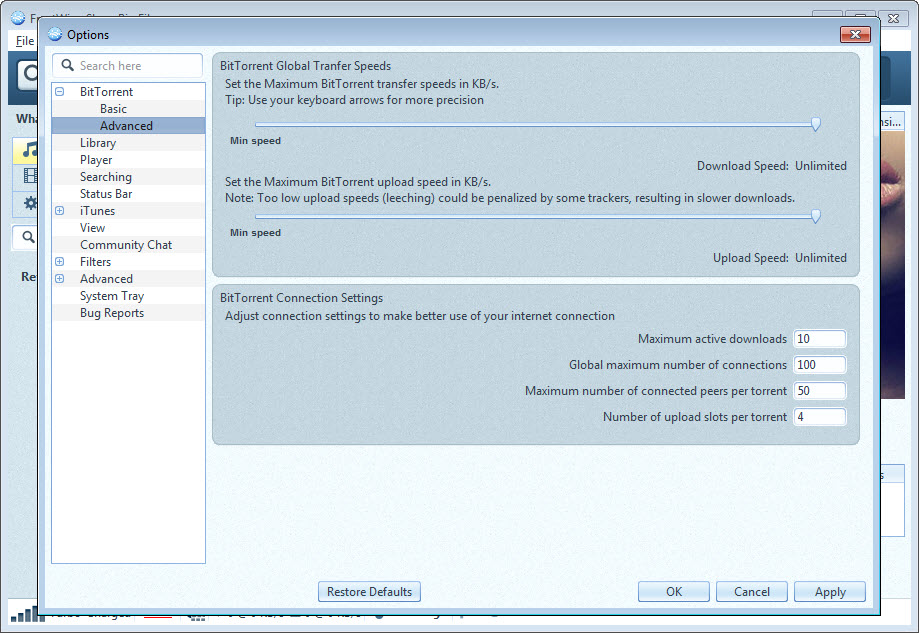Open the Searching options page
Image resolution: width=919 pixels, height=633 pixels.
pyautogui.click(x=105, y=177)
